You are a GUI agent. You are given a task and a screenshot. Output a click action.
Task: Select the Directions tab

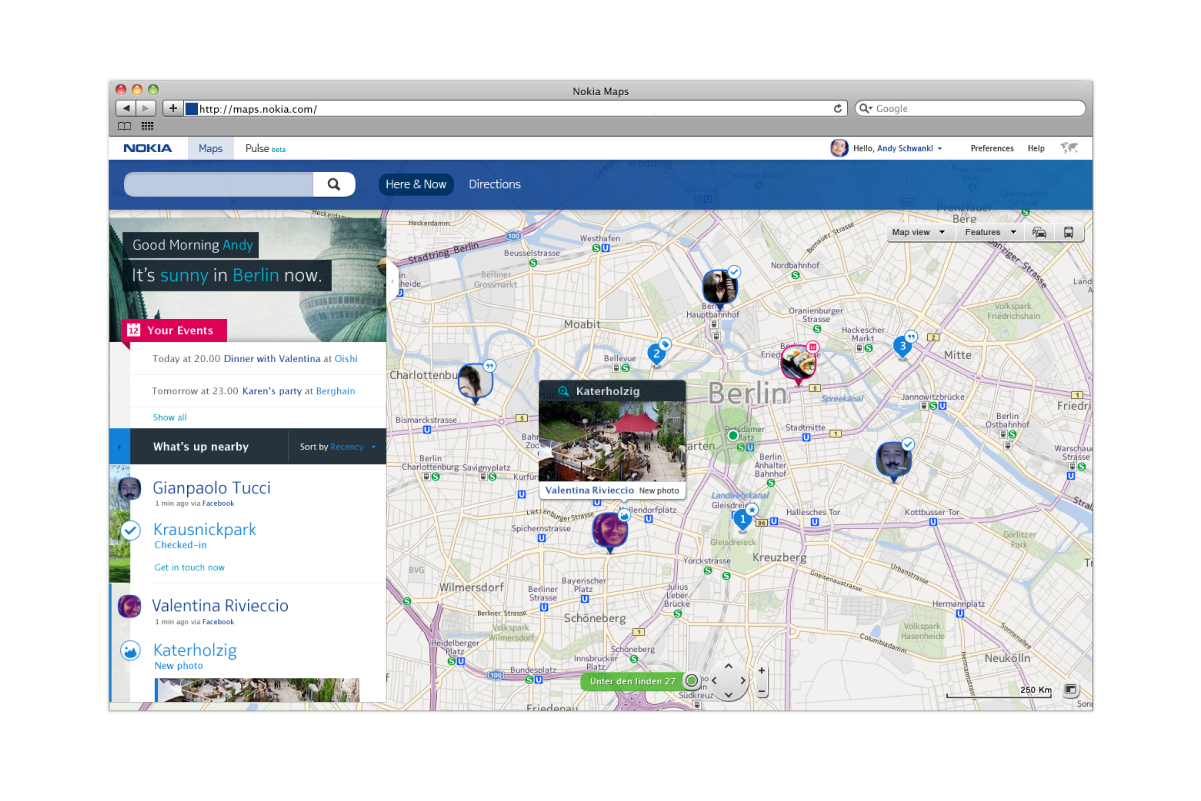[x=495, y=184]
